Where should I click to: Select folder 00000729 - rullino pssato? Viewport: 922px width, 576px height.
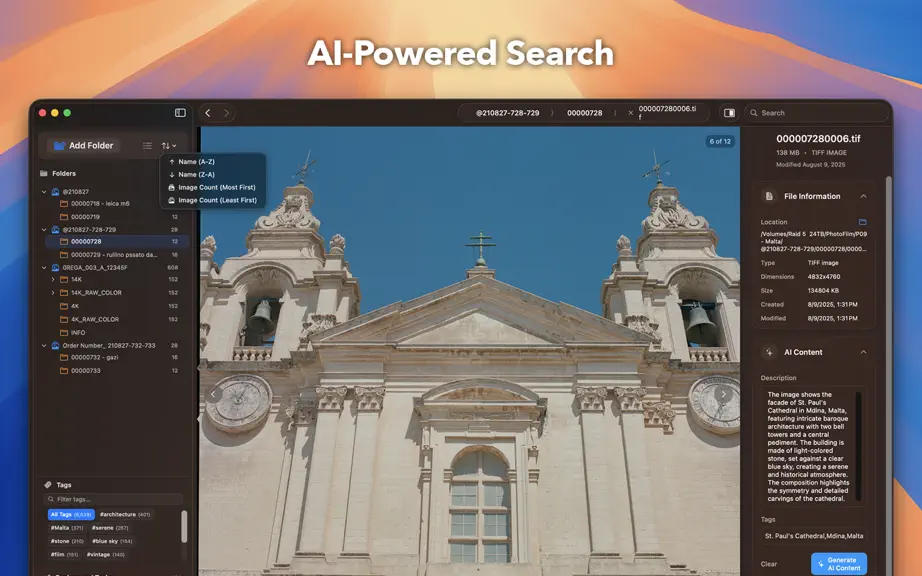point(117,255)
